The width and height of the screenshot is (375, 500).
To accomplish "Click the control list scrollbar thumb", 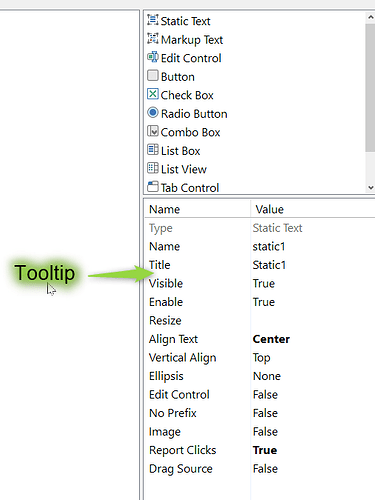I will [370, 87].
